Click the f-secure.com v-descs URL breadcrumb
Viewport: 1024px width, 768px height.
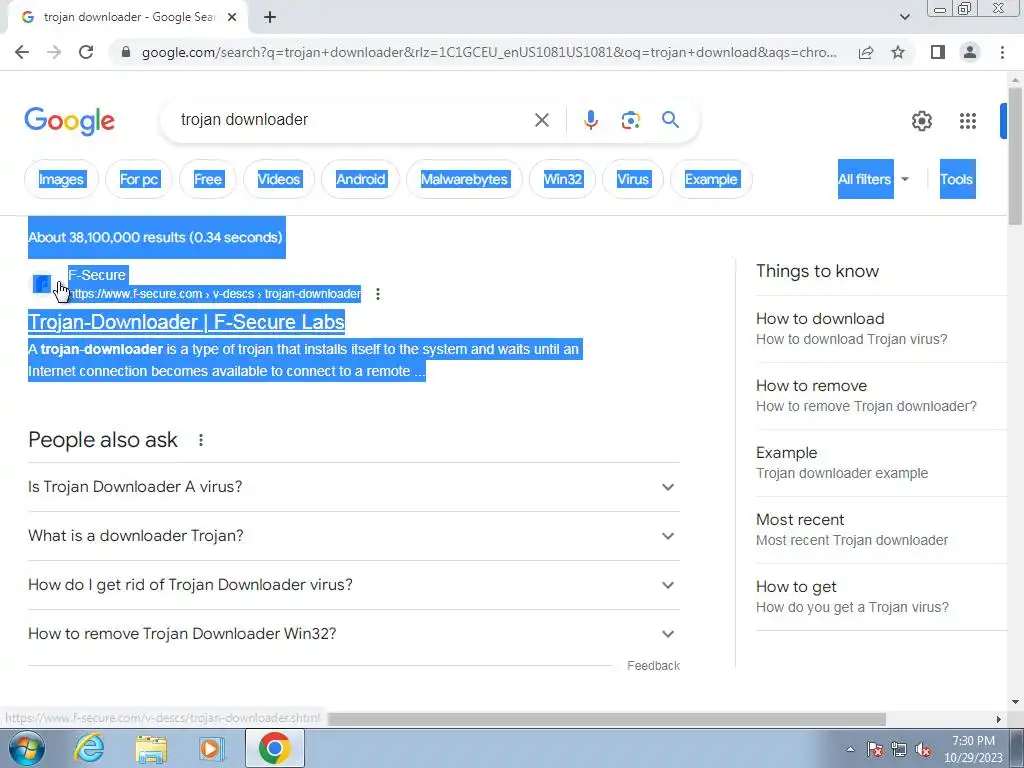point(214,294)
